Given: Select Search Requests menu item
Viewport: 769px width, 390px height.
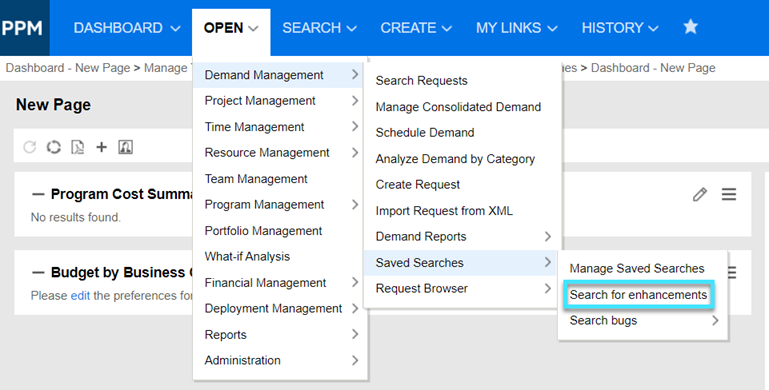Looking at the screenshot, I should point(421,81).
